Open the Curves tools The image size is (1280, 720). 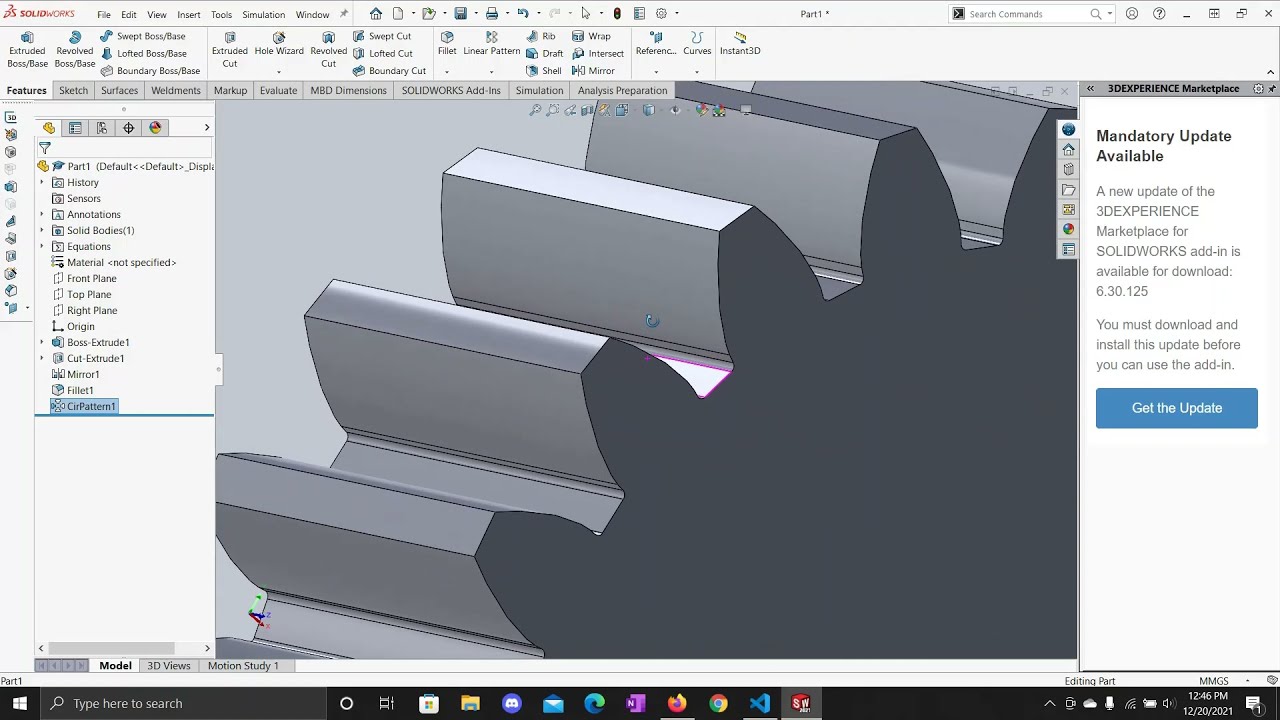coord(697,44)
